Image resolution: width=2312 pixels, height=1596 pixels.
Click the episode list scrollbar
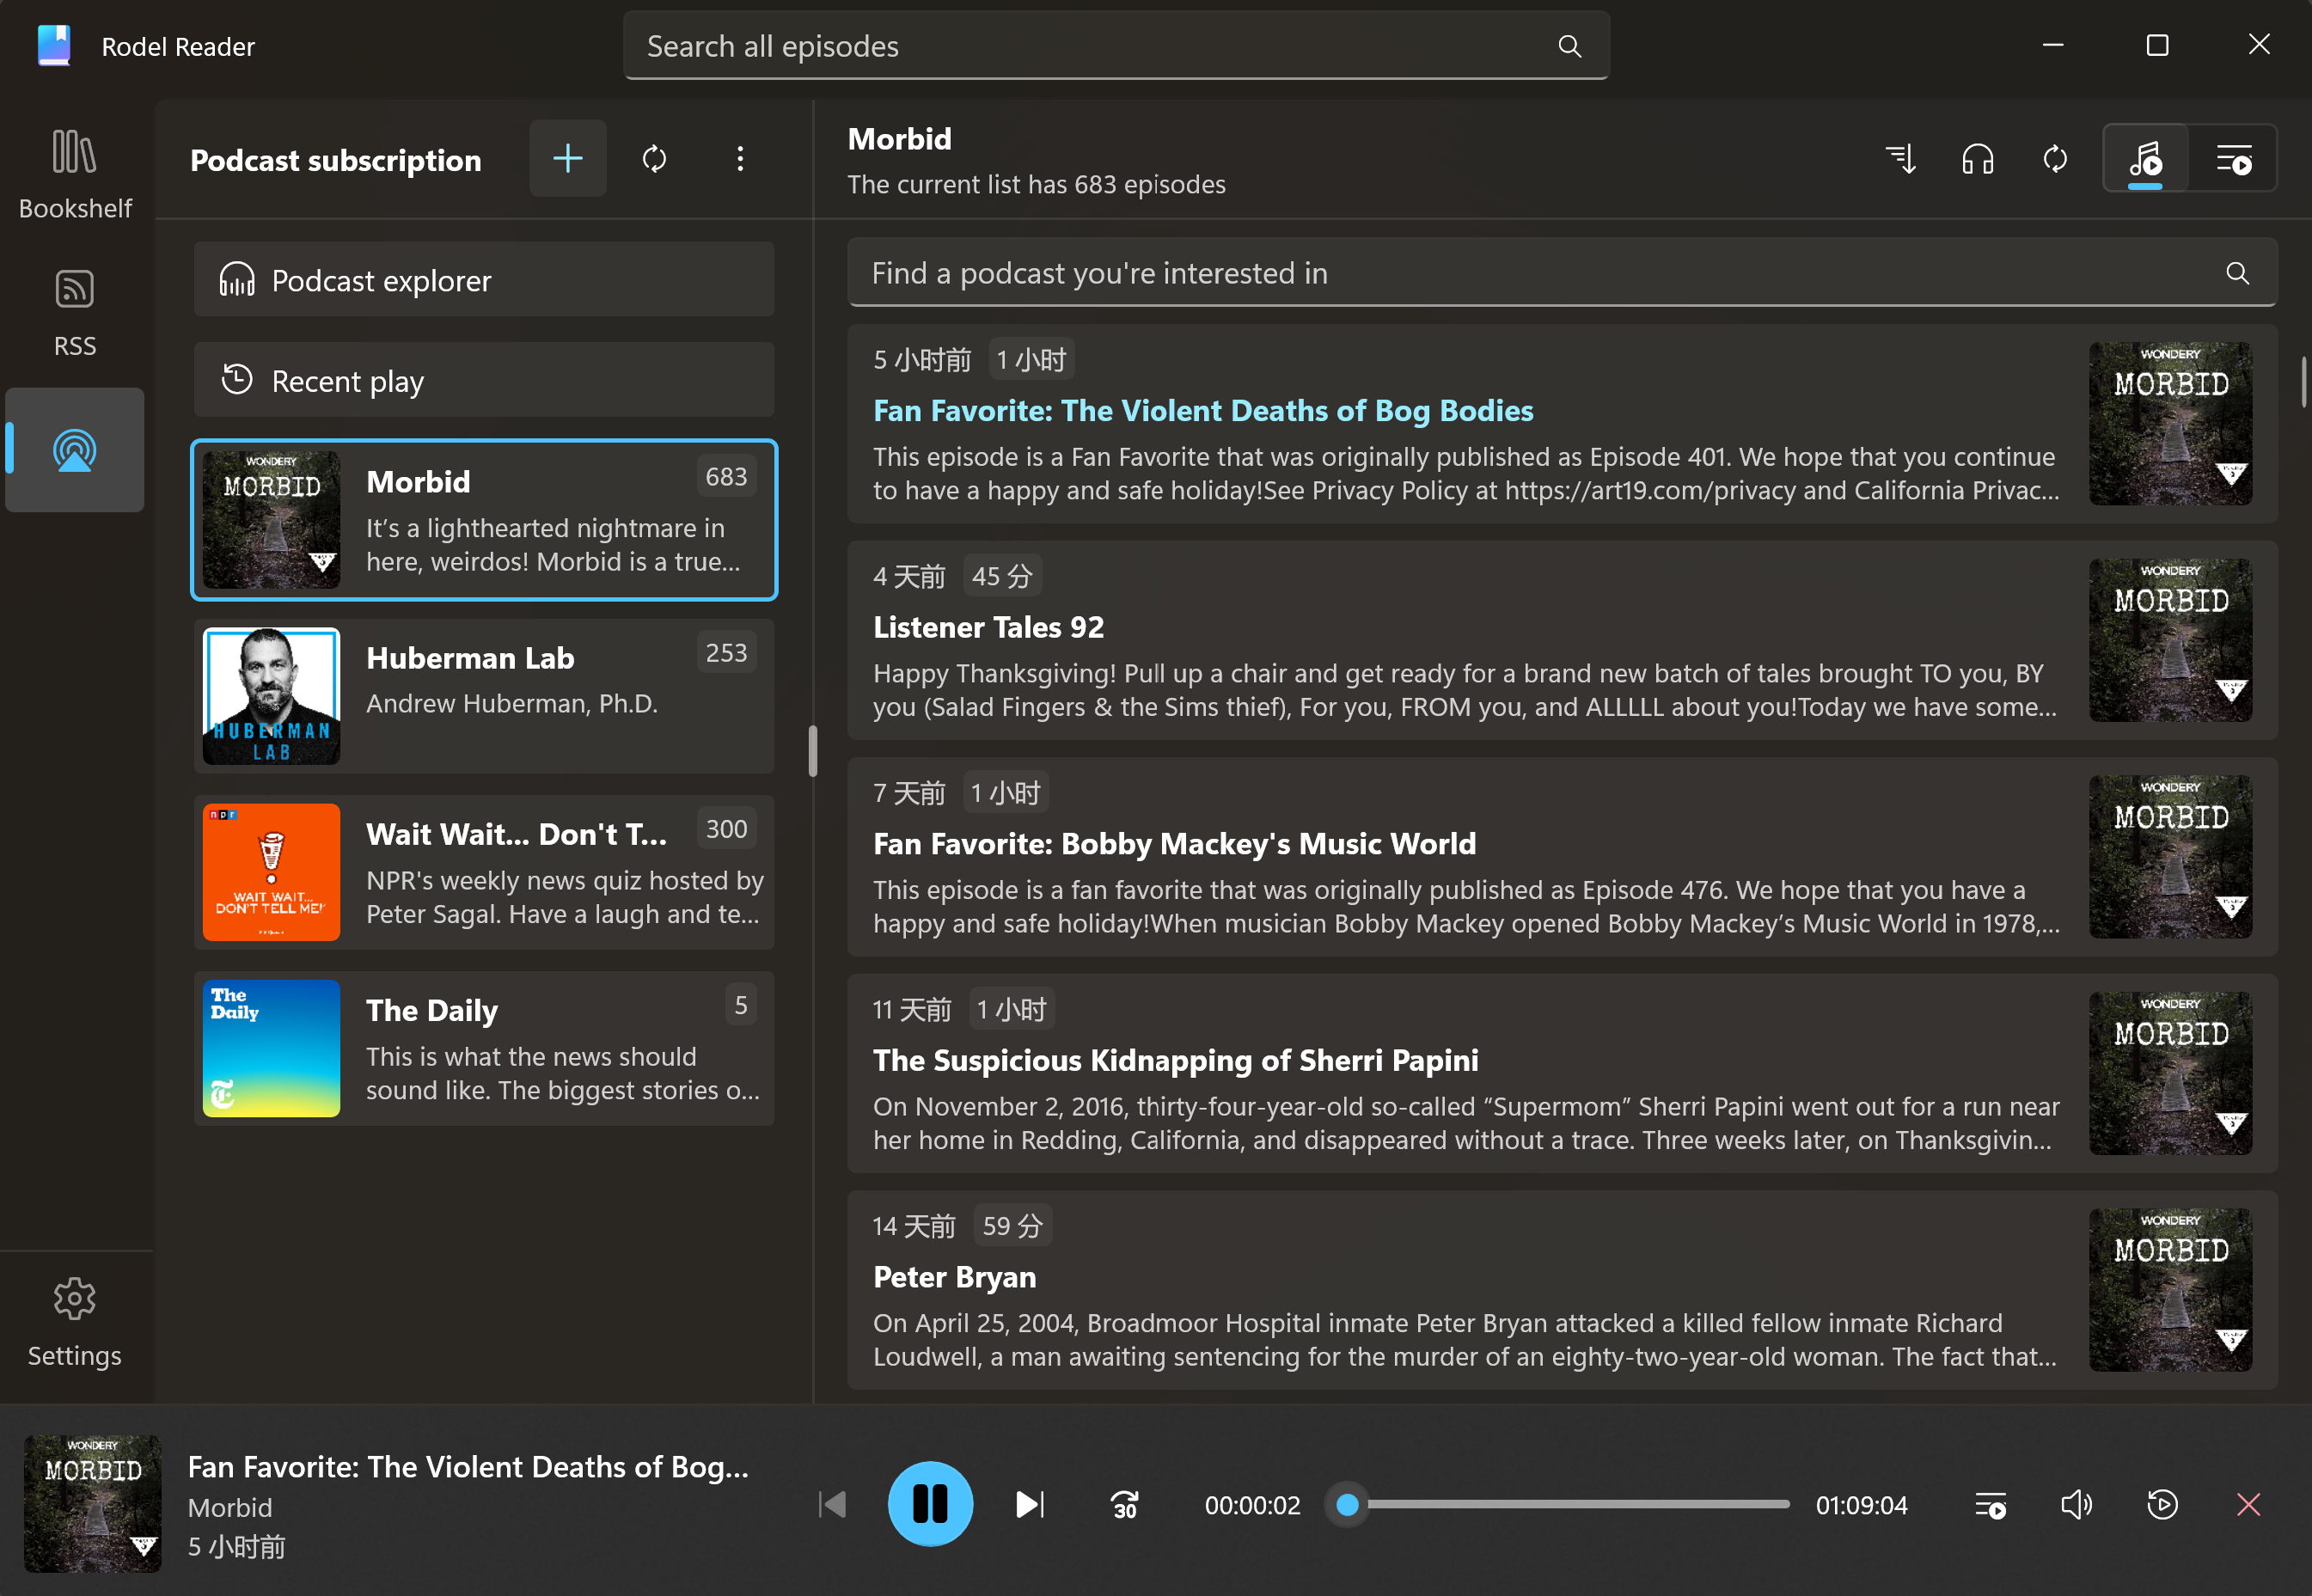2304,381
